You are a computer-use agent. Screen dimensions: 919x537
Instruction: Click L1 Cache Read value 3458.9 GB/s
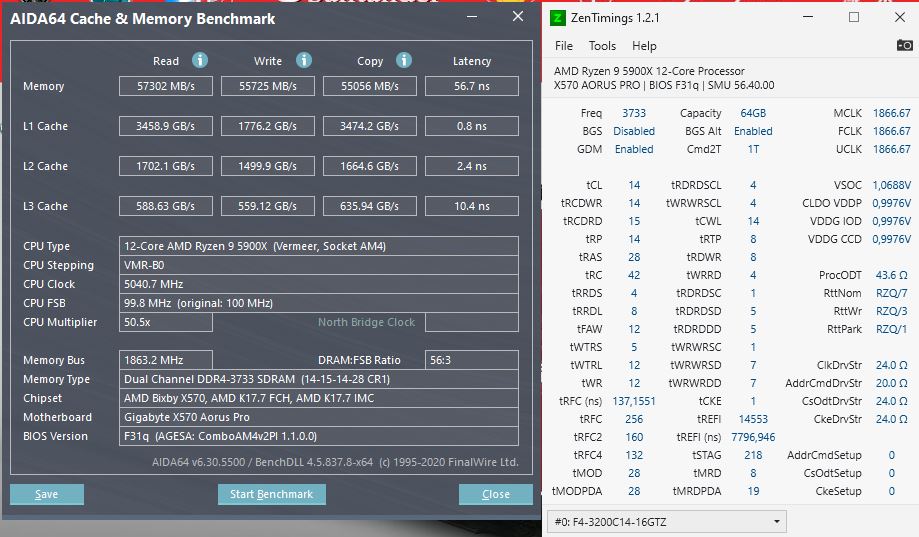point(166,126)
